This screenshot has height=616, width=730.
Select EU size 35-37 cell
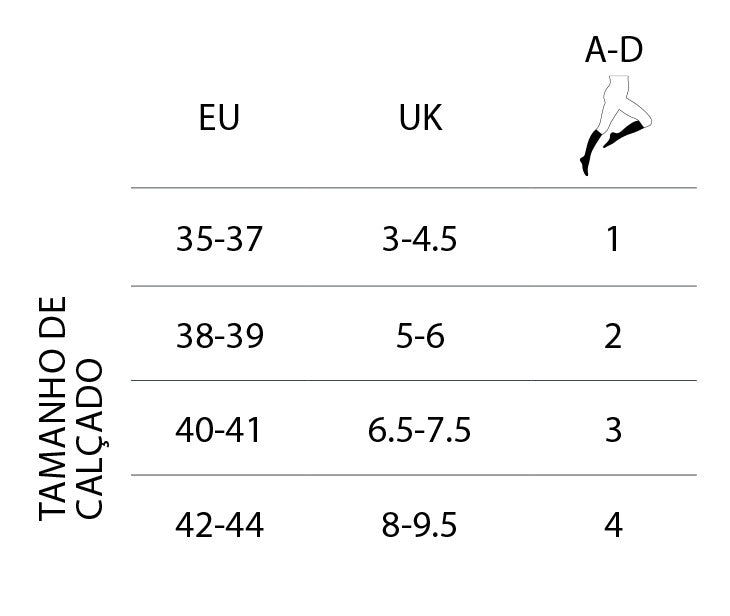(219, 239)
